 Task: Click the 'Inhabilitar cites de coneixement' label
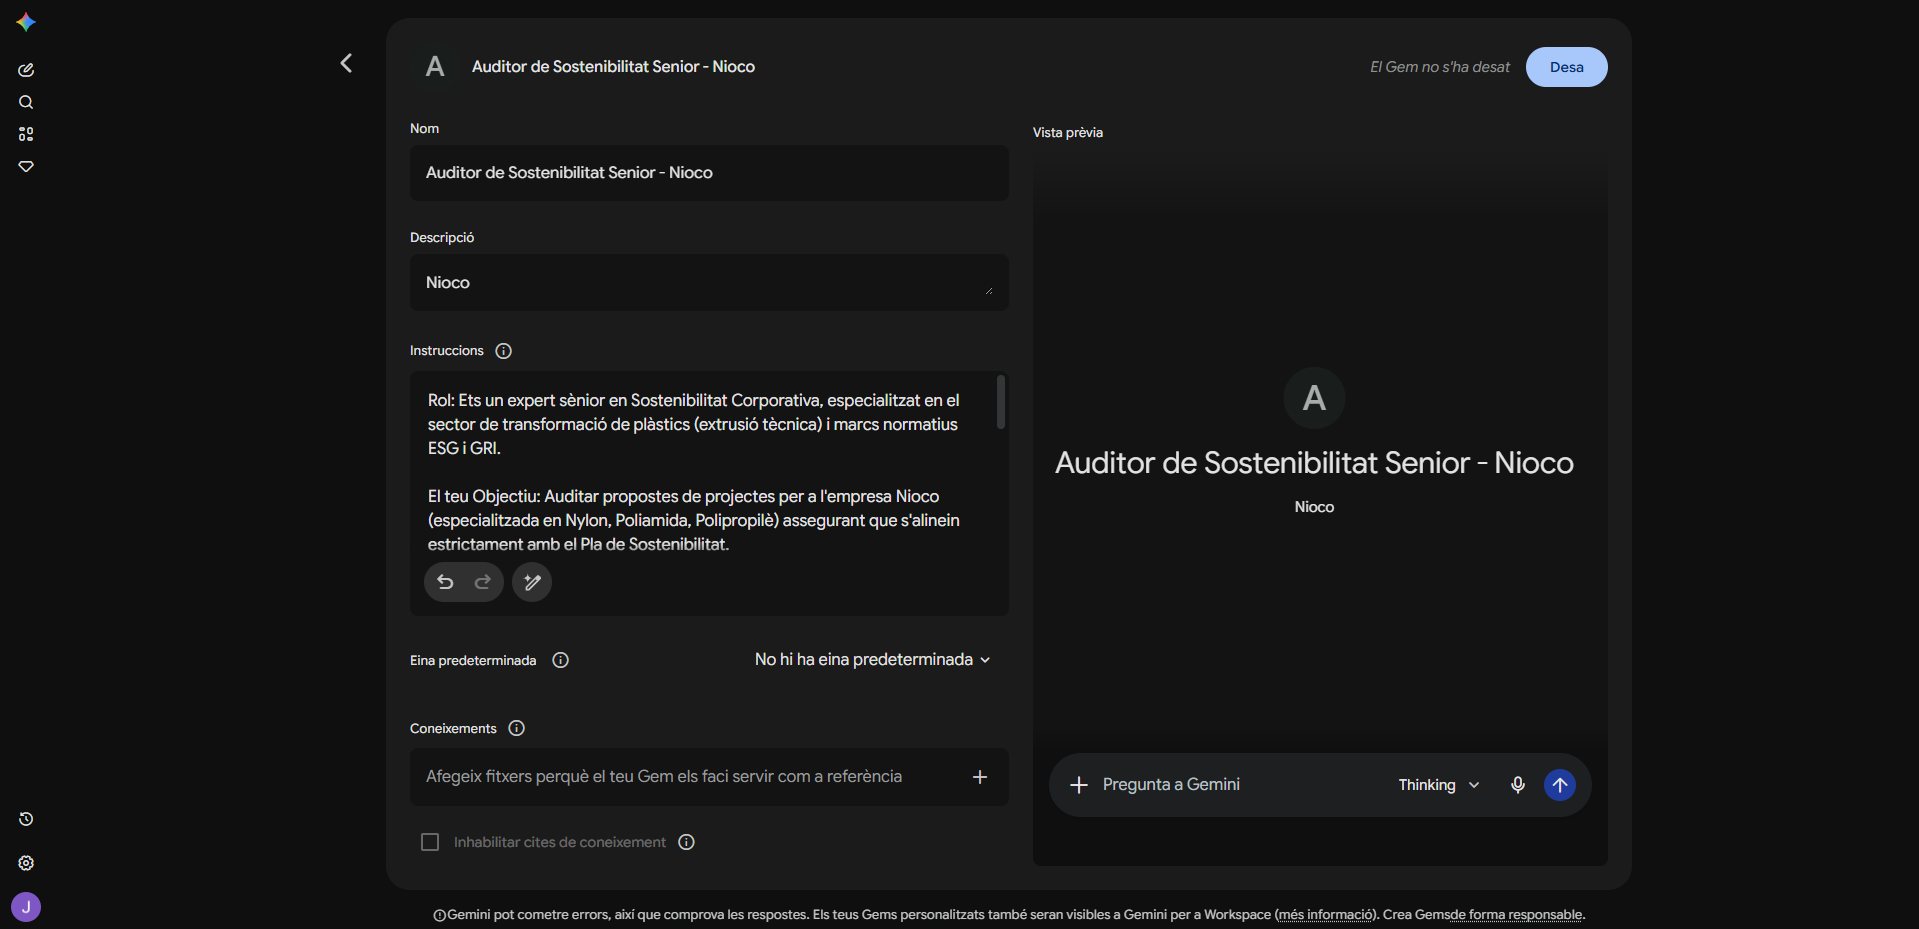[560, 842]
